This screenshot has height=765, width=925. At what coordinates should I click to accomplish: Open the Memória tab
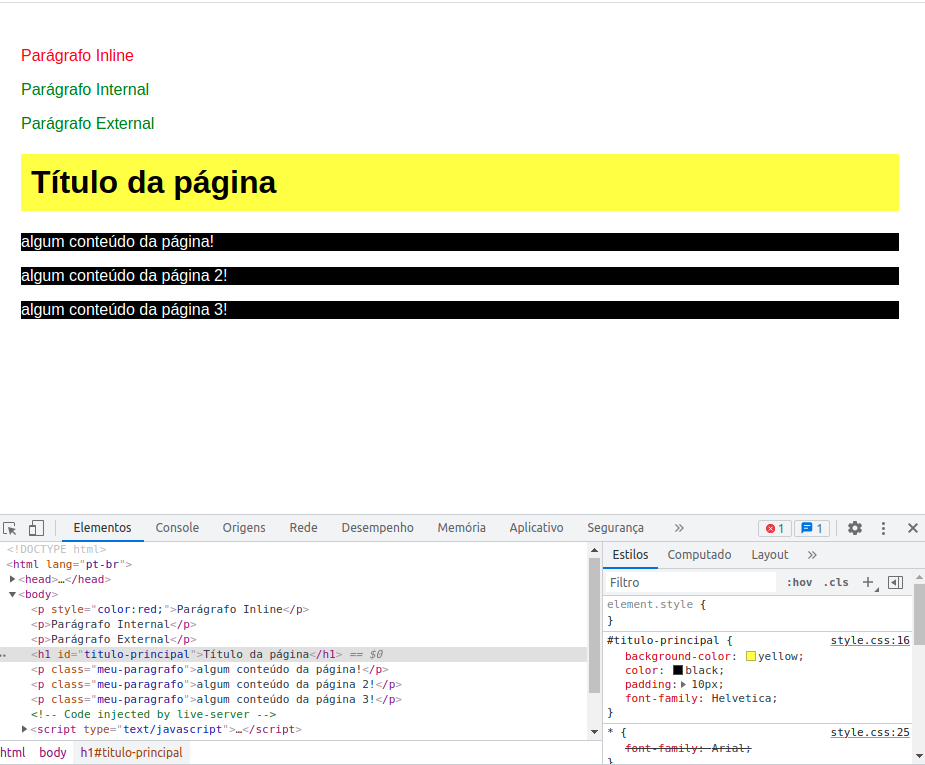pos(461,528)
